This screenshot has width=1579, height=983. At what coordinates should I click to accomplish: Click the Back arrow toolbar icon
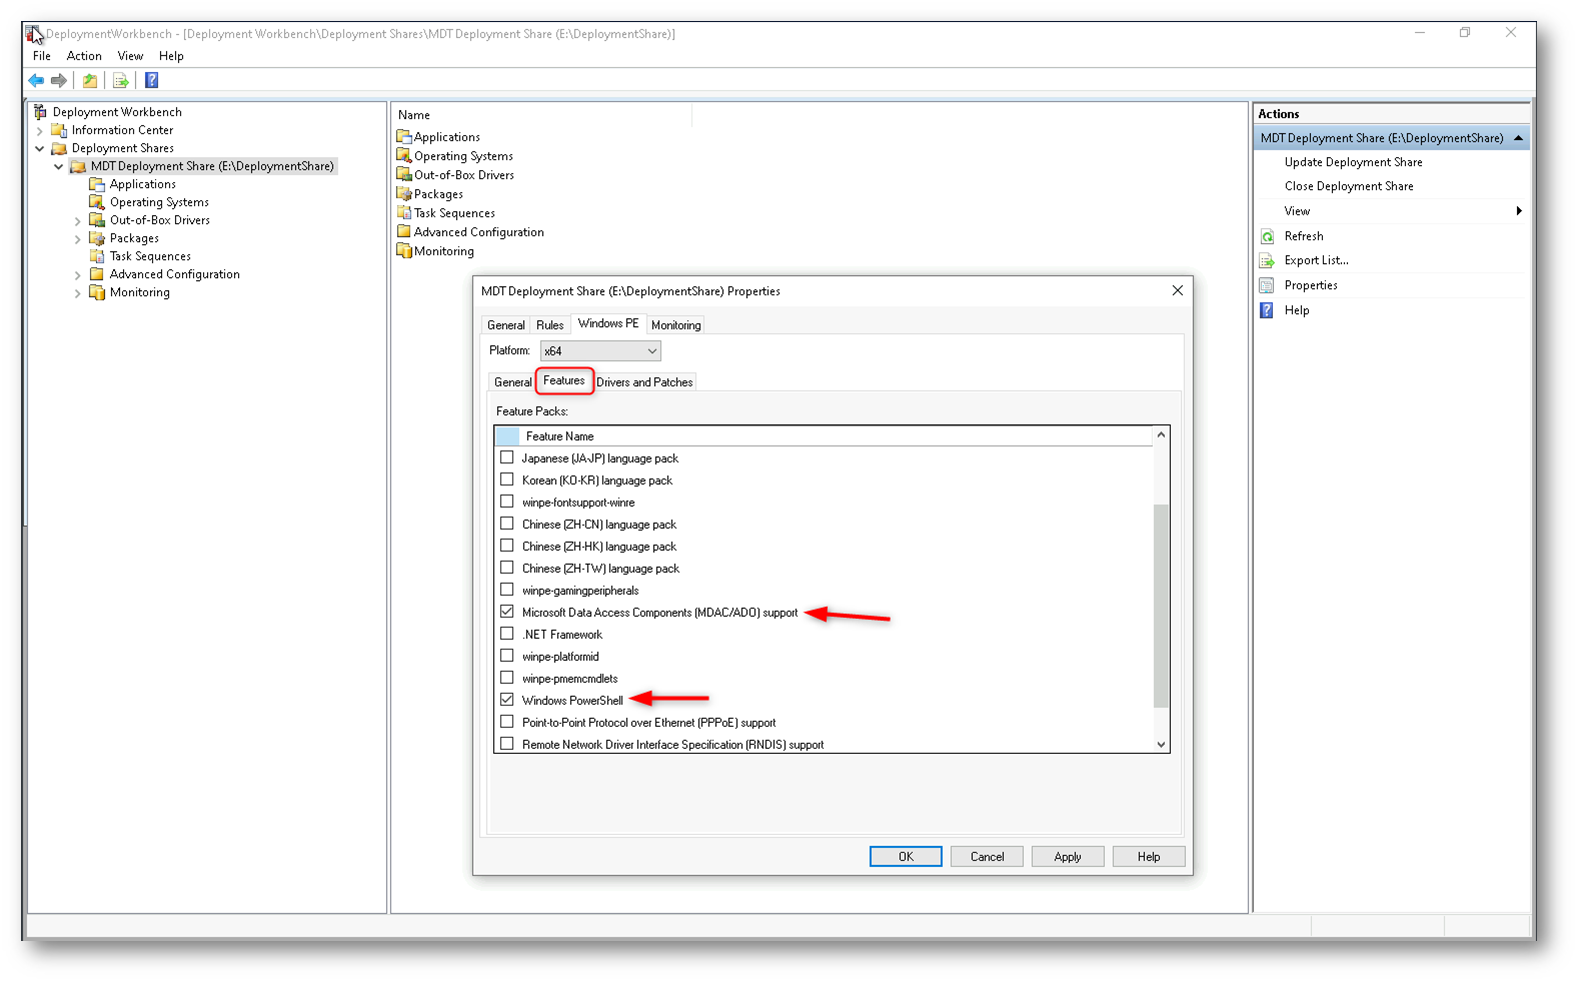click(36, 81)
